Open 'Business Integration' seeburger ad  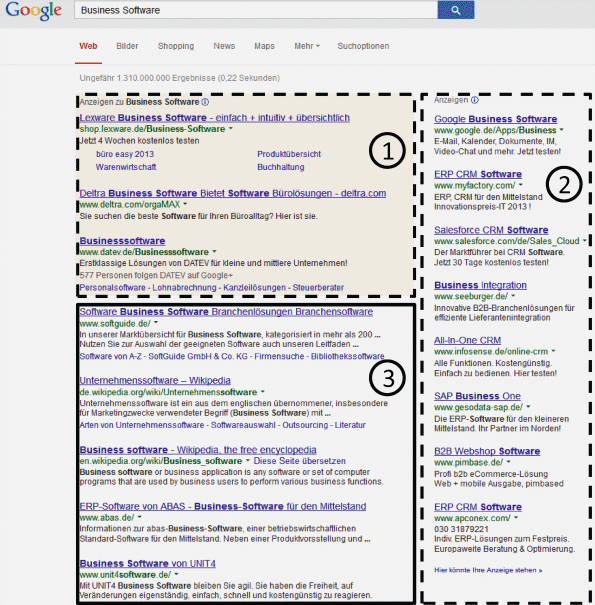480,285
